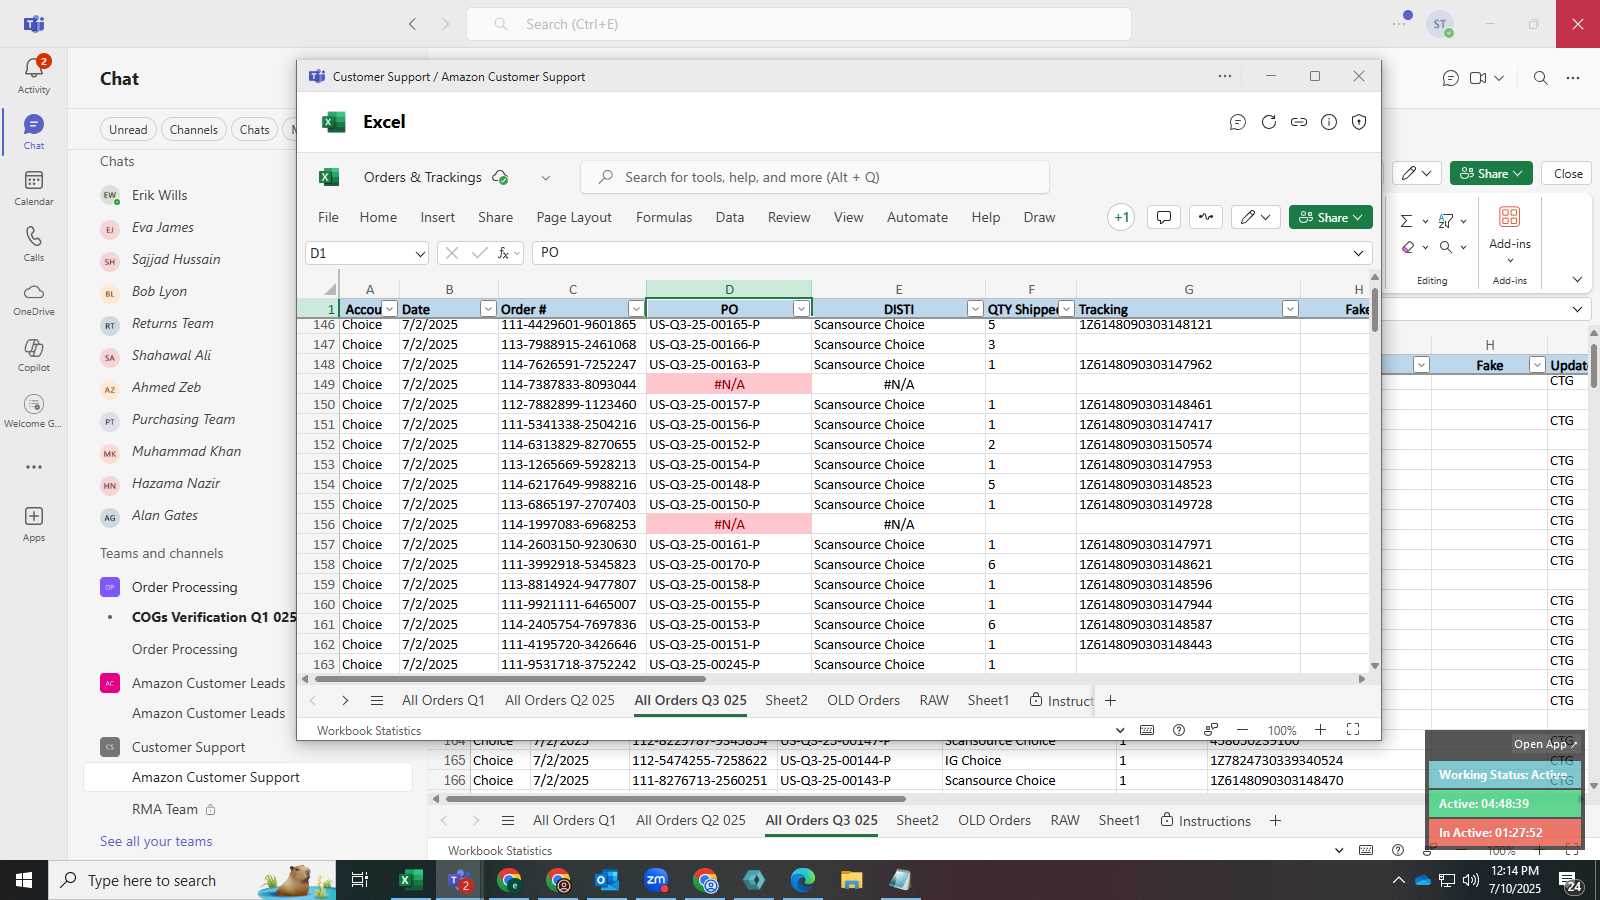
Task: Click the shield security icon
Action: point(1358,122)
